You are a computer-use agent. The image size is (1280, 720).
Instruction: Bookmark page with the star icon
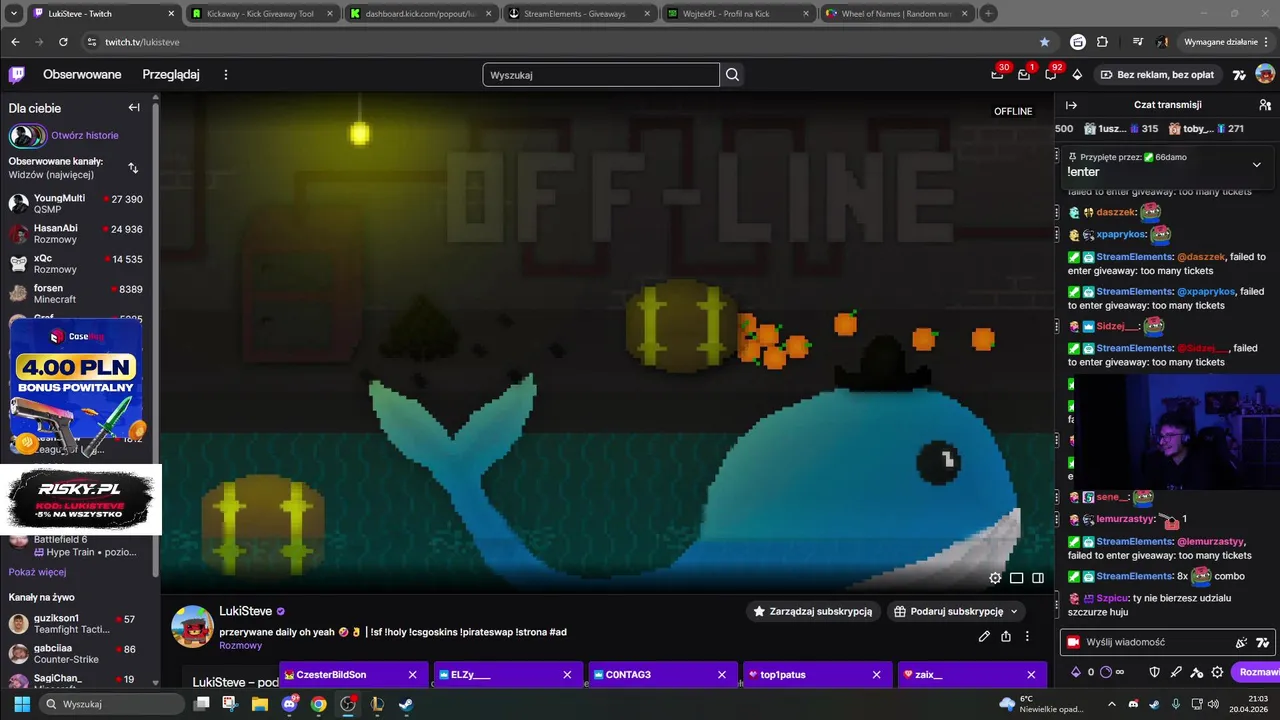[x=1045, y=42]
